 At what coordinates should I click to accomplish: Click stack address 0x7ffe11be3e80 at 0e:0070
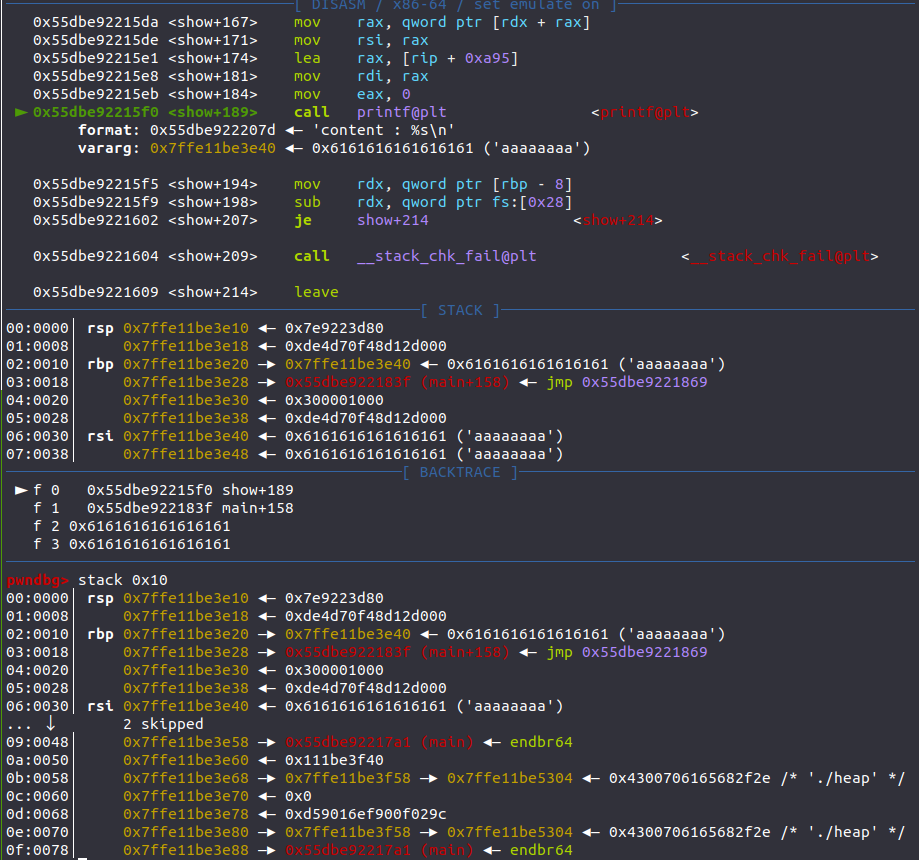coord(186,832)
